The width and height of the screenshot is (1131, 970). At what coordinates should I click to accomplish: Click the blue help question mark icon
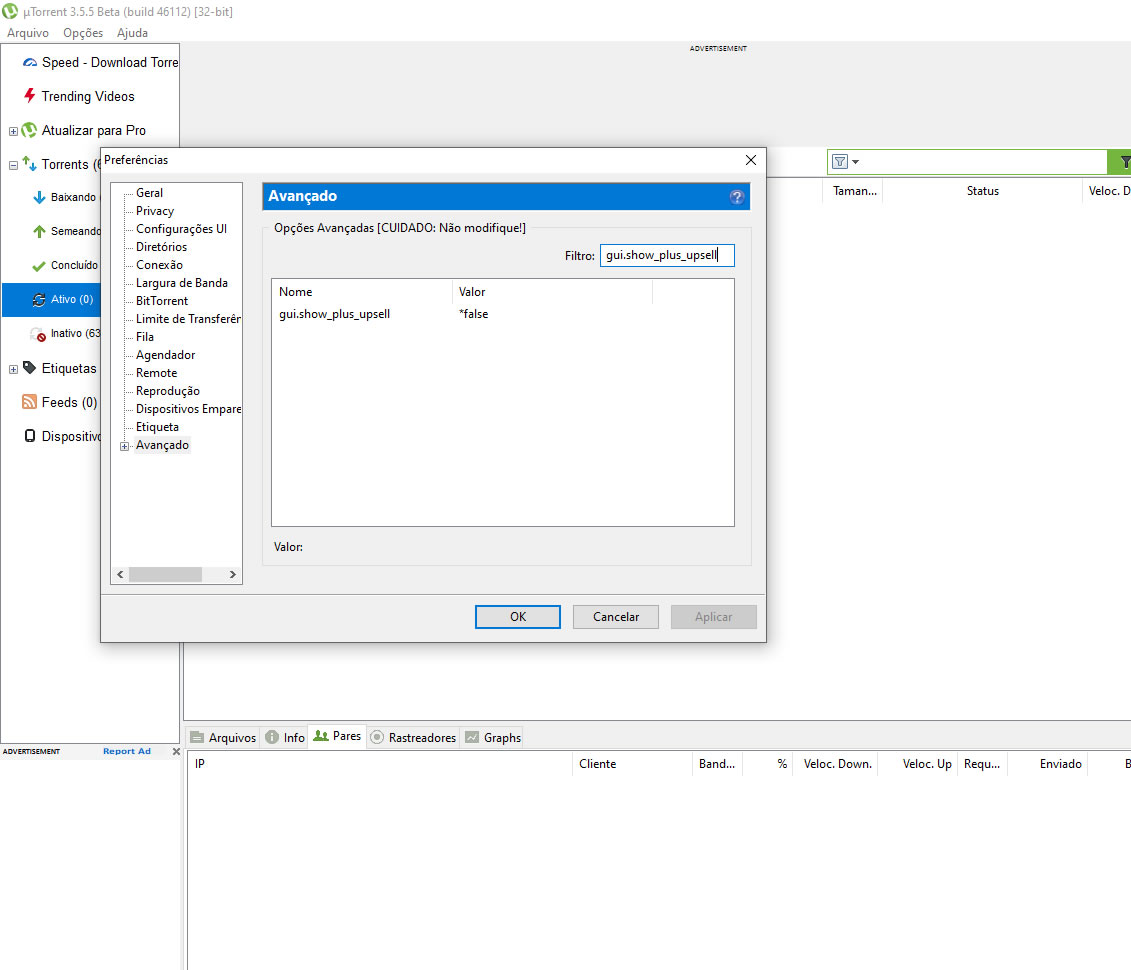point(737,197)
